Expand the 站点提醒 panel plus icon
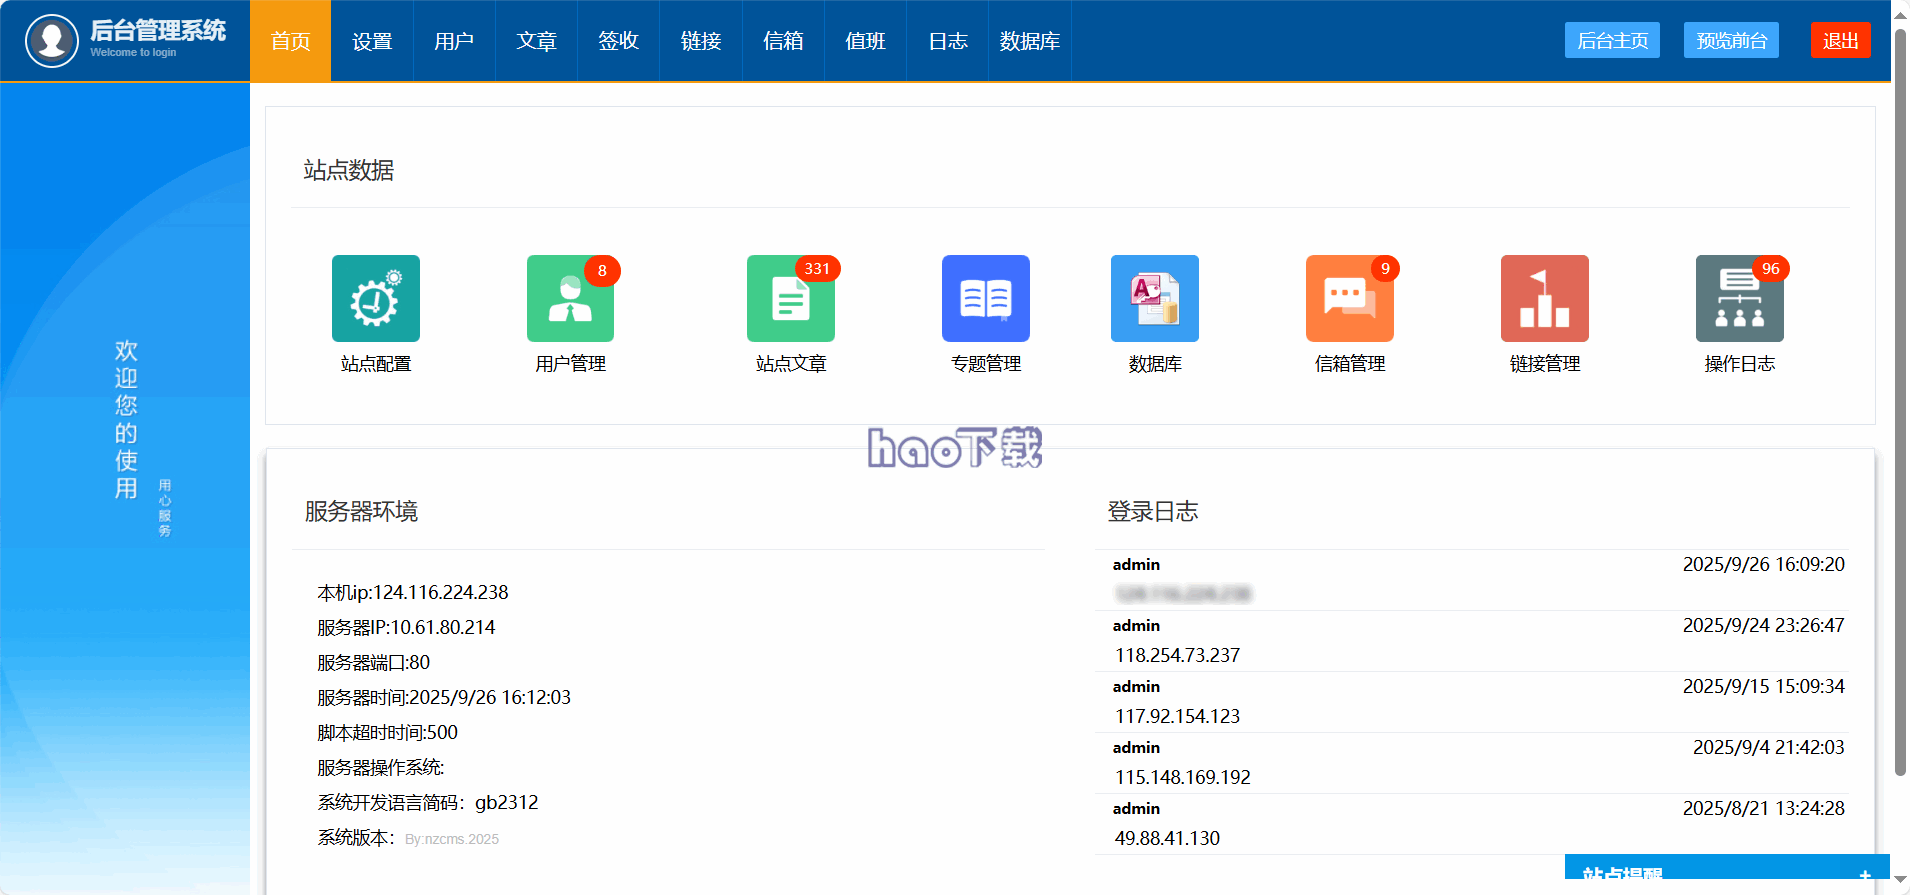This screenshot has width=1910, height=895. click(1865, 875)
